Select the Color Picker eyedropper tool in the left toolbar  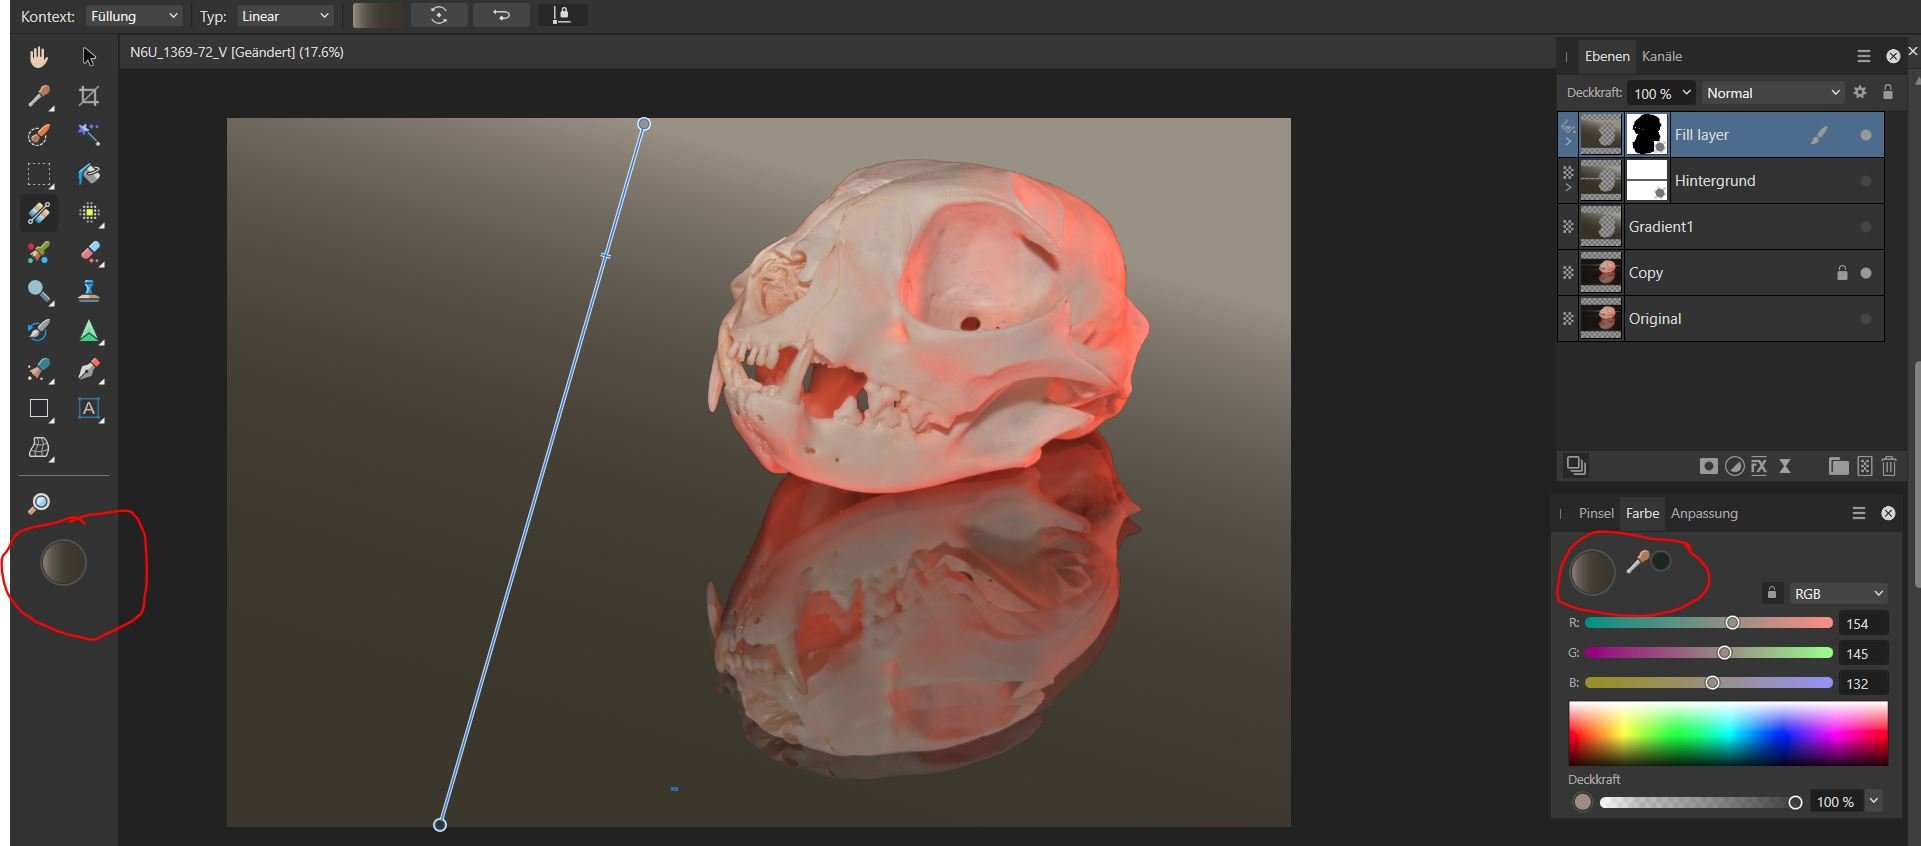[x=38, y=96]
